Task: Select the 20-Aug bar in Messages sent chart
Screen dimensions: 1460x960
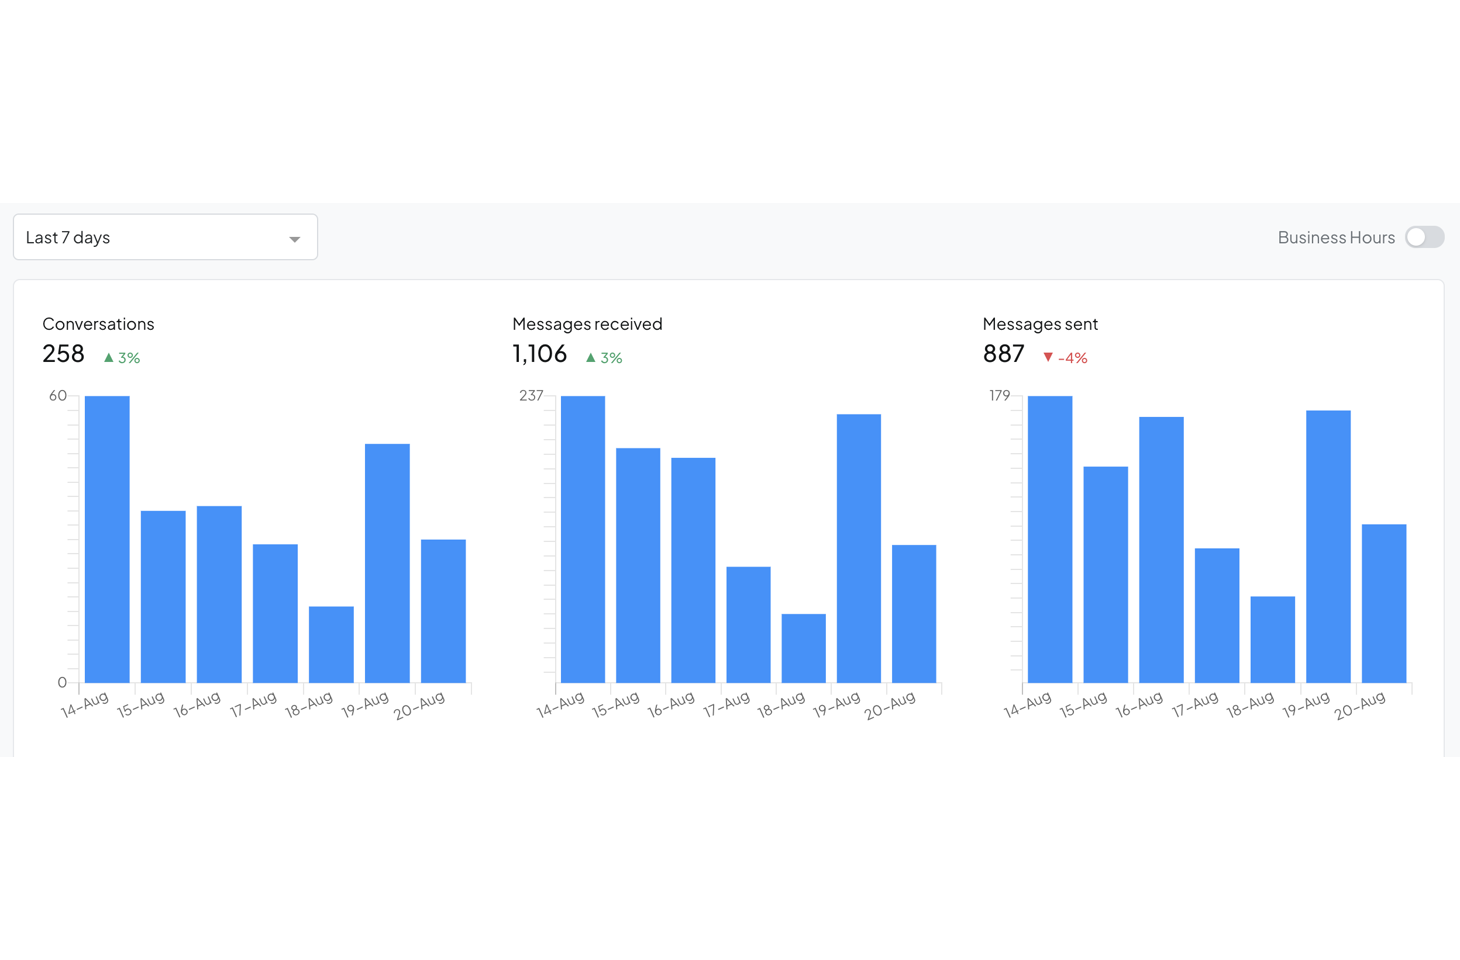Action: click(1384, 603)
